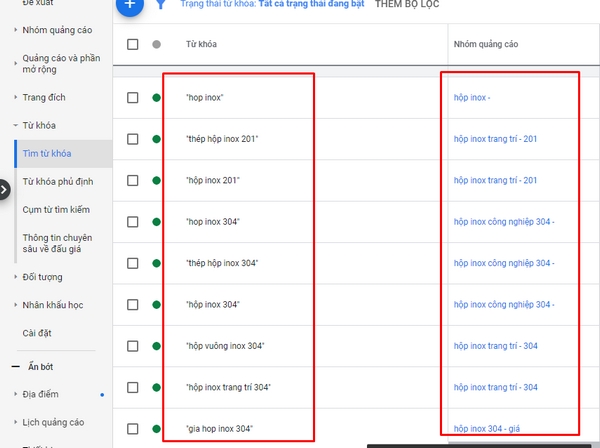Expand the Trang đích sidebar arrow
Screen dimensions: 600x448
tap(15, 97)
